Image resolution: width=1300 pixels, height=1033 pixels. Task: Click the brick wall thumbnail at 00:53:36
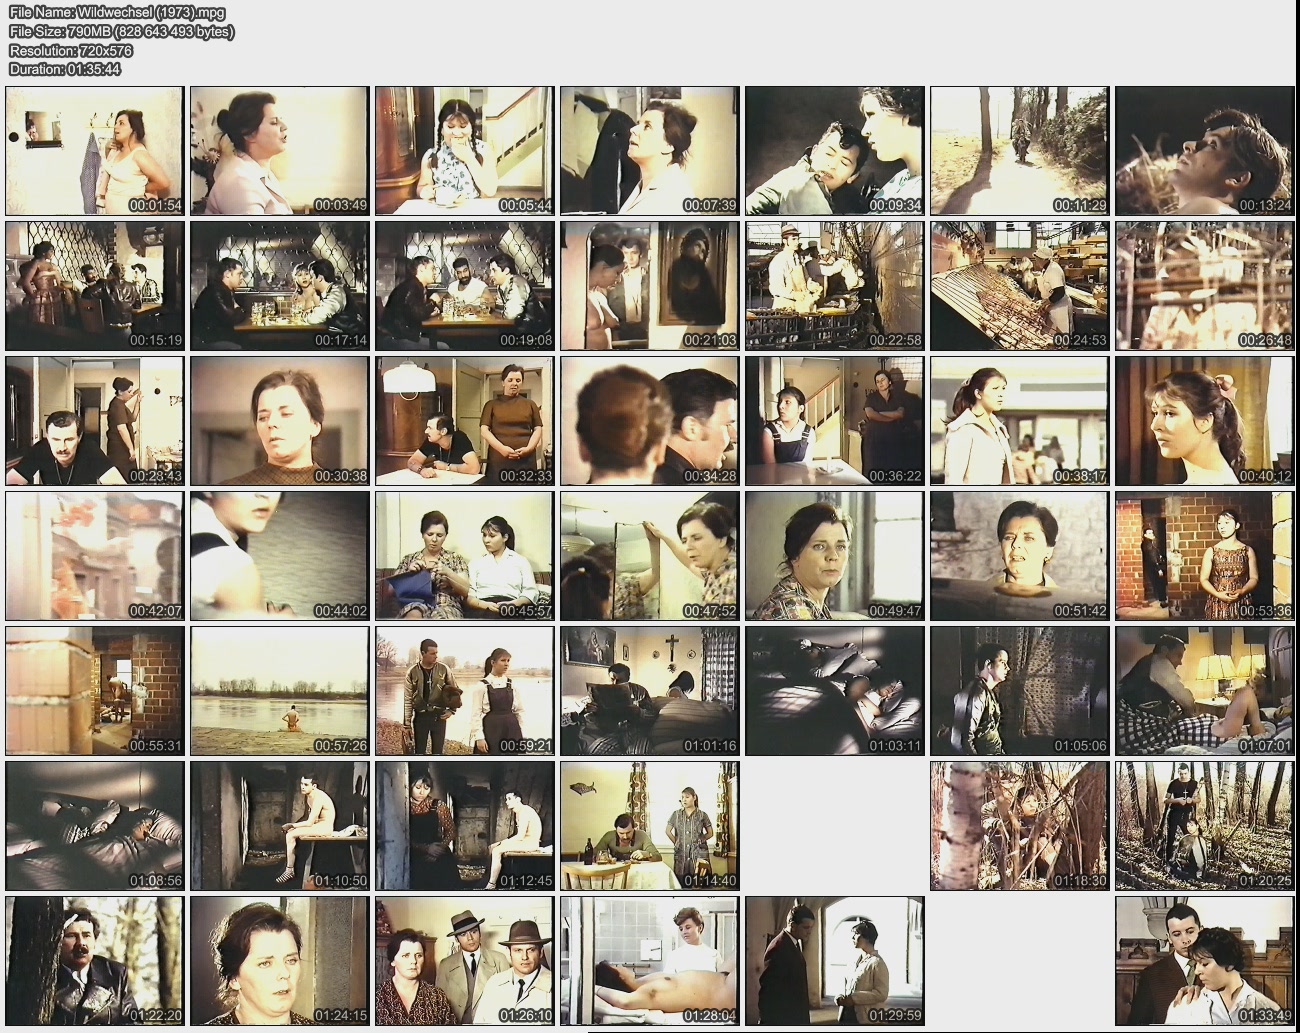[1204, 556]
